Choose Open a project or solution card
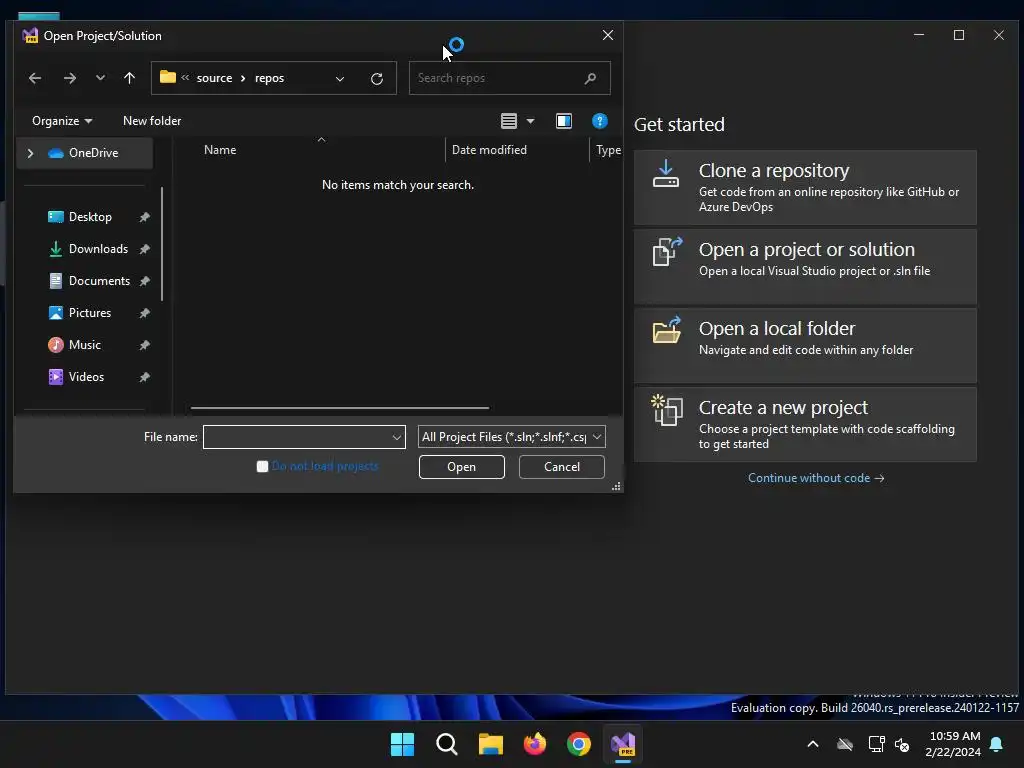This screenshot has height=768, width=1024. click(x=805, y=266)
